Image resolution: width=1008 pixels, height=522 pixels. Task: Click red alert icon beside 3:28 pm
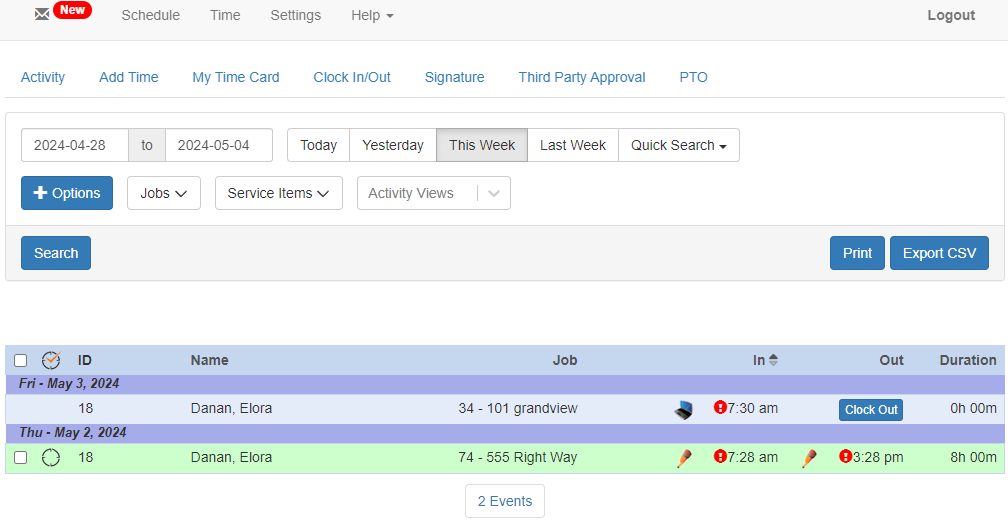(x=845, y=457)
